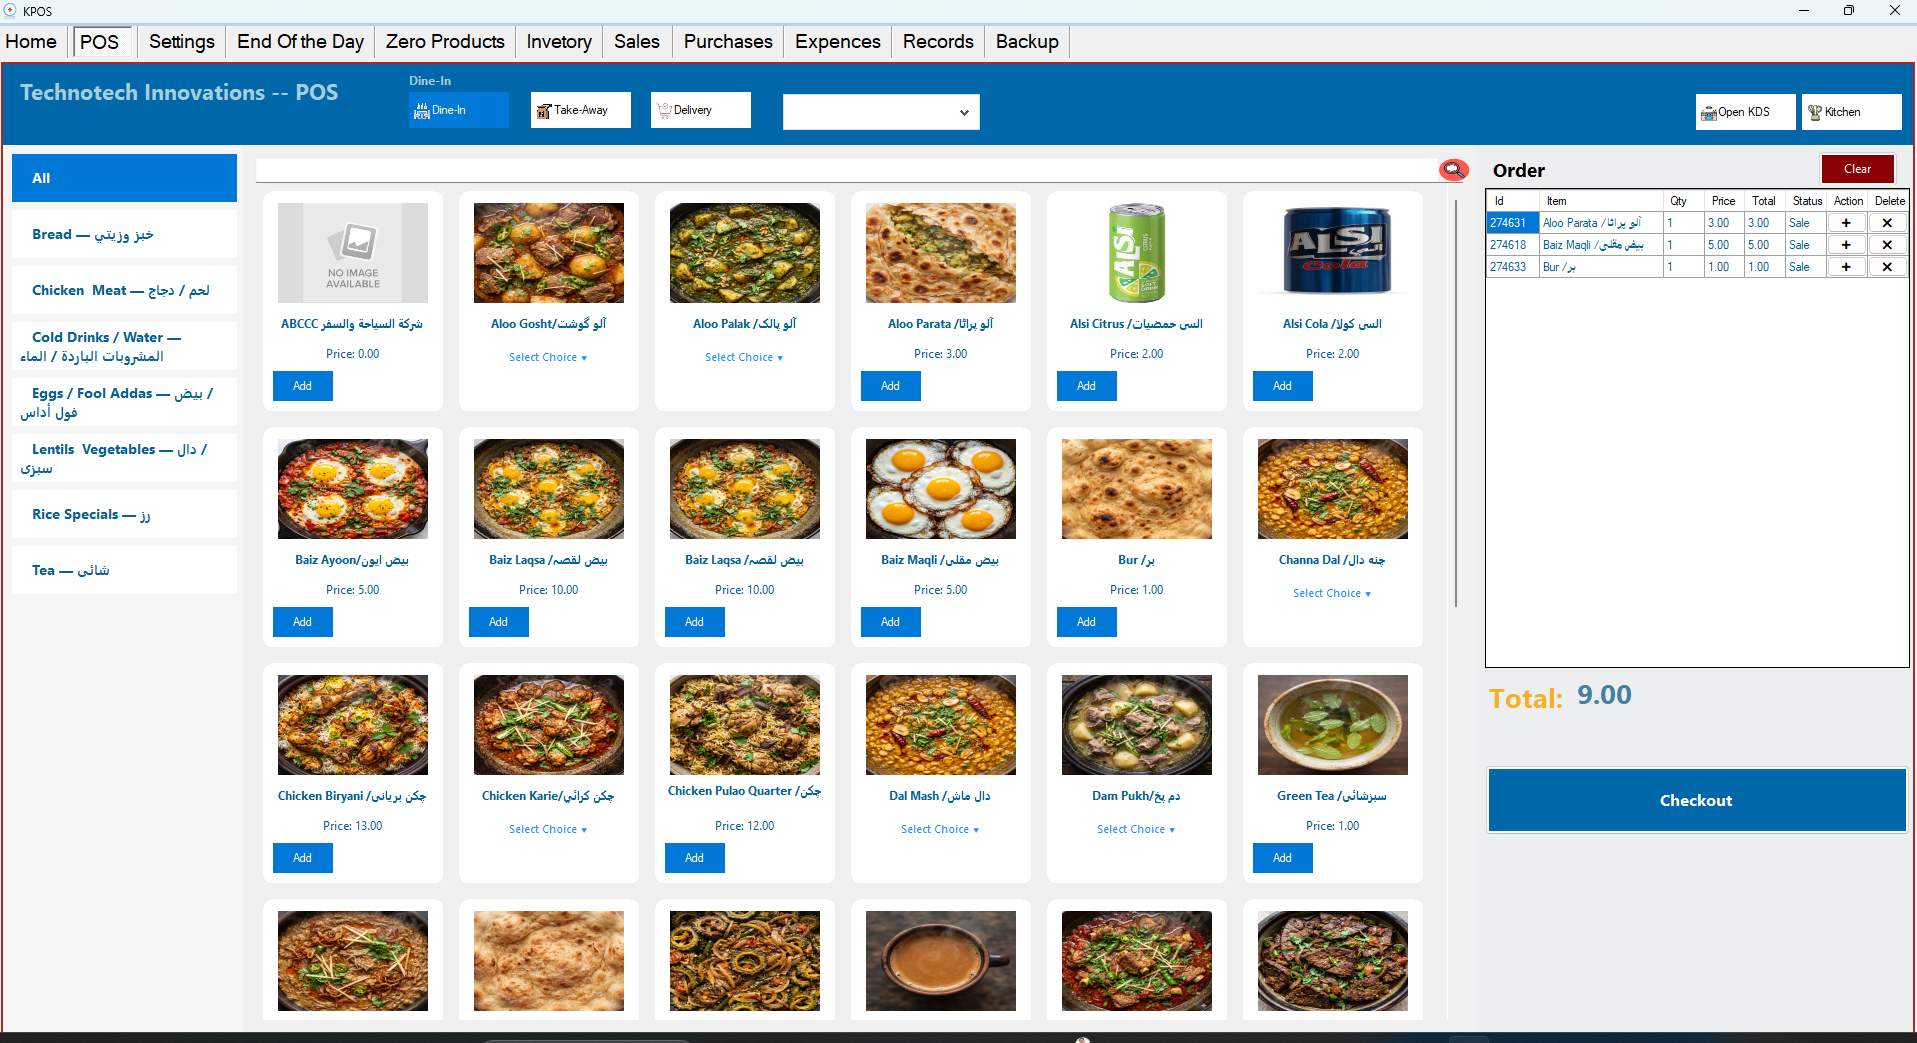Select order row with Id 274618
1917x1043 pixels.
click(1697, 245)
